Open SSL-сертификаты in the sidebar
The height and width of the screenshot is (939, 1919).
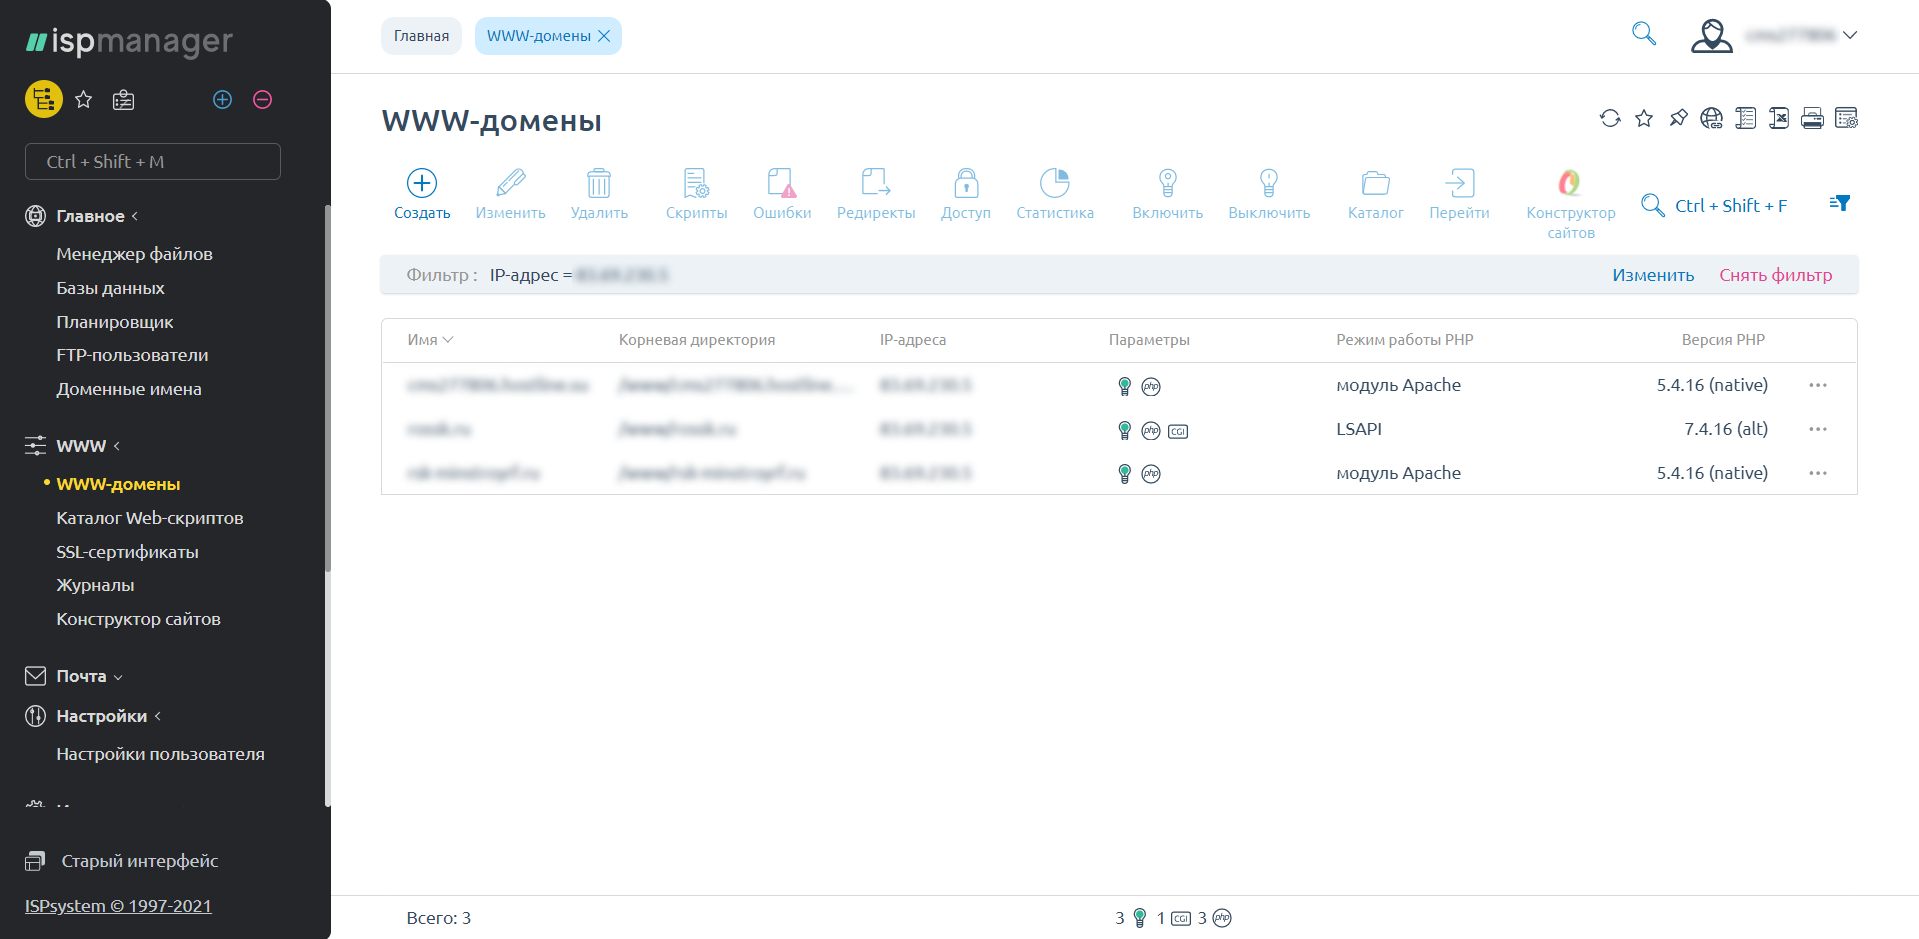(127, 552)
